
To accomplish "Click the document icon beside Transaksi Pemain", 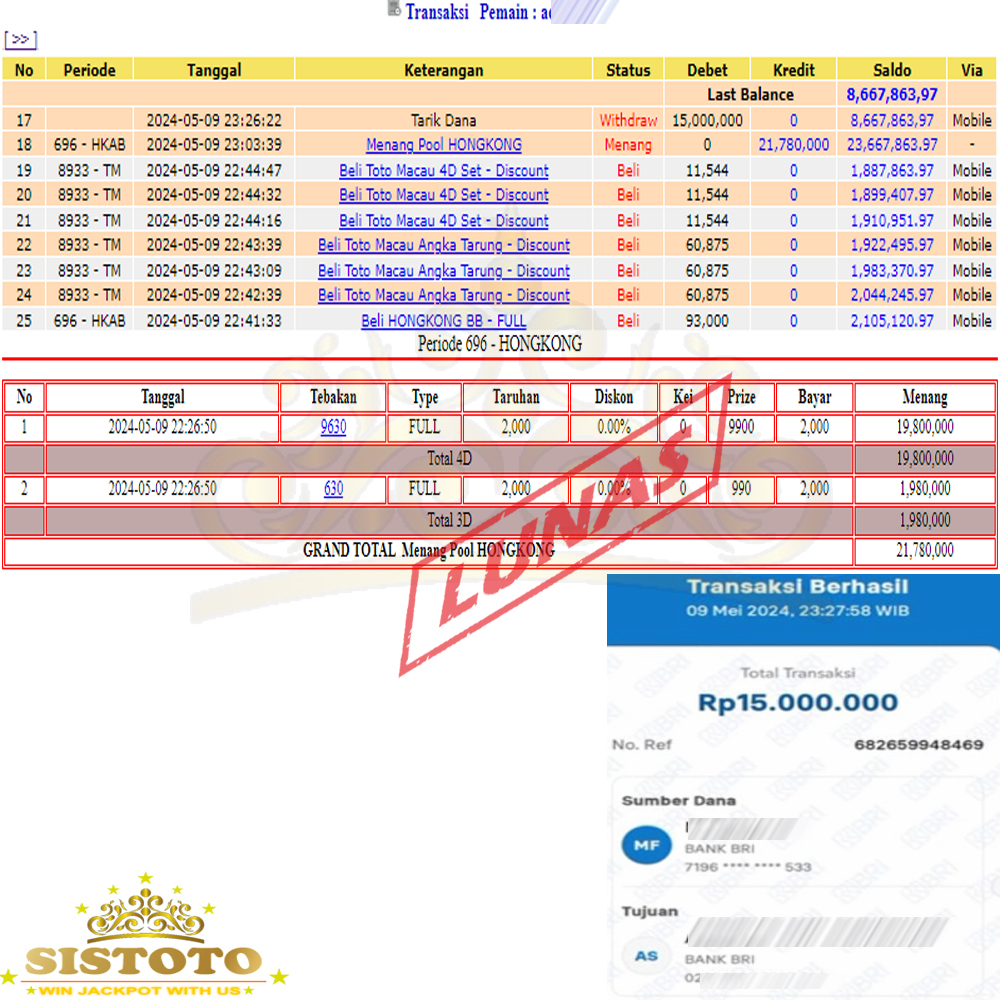I will 394,10.
